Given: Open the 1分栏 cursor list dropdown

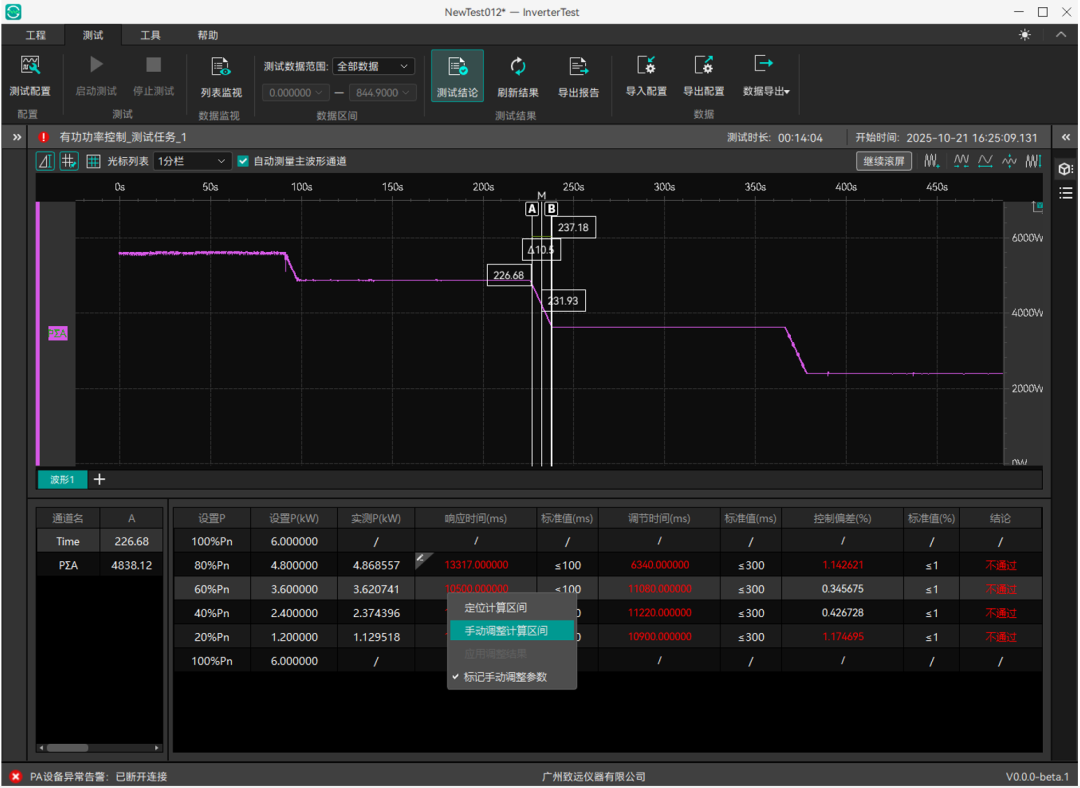Looking at the screenshot, I should click(x=192, y=161).
